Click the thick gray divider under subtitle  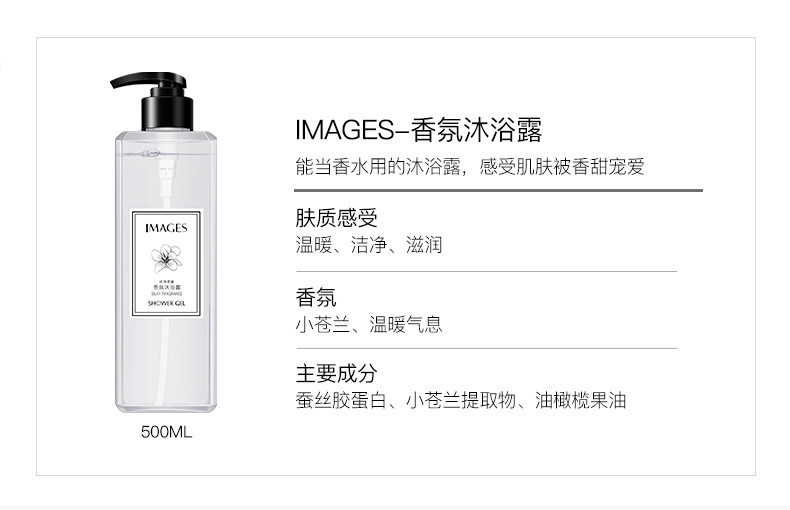pos(498,190)
